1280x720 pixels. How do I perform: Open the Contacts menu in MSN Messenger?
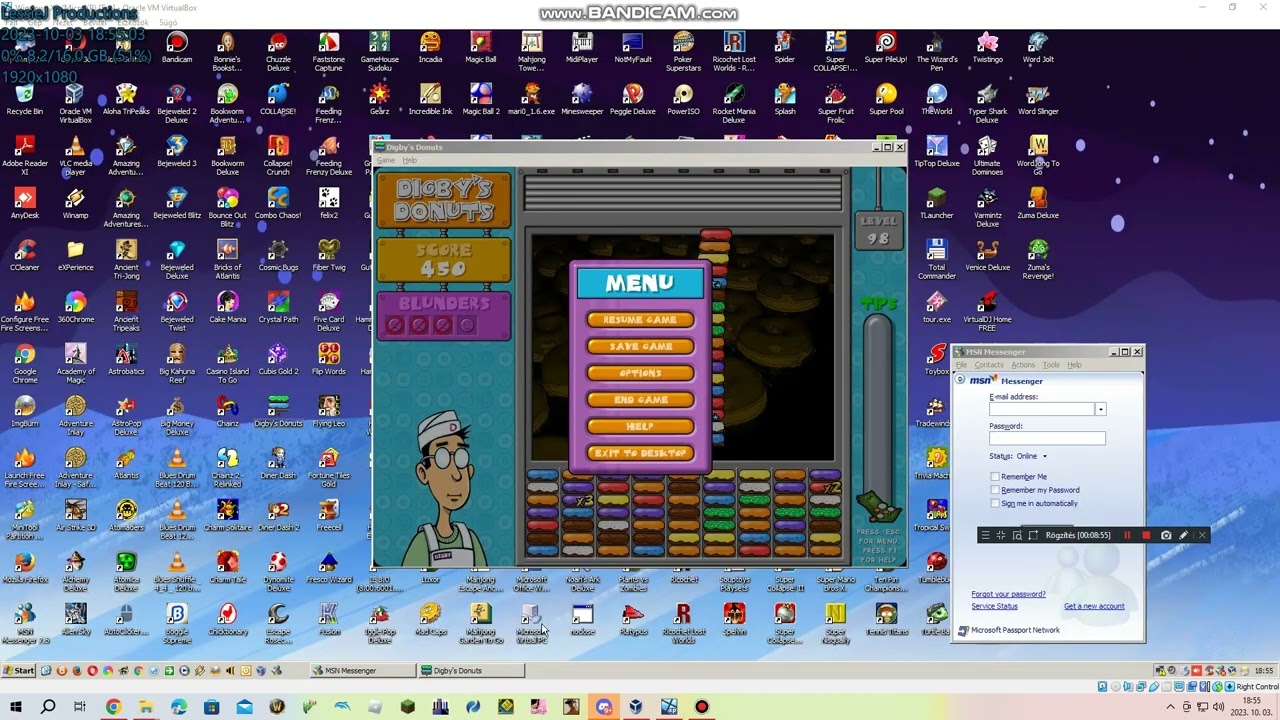[x=989, y=365]
